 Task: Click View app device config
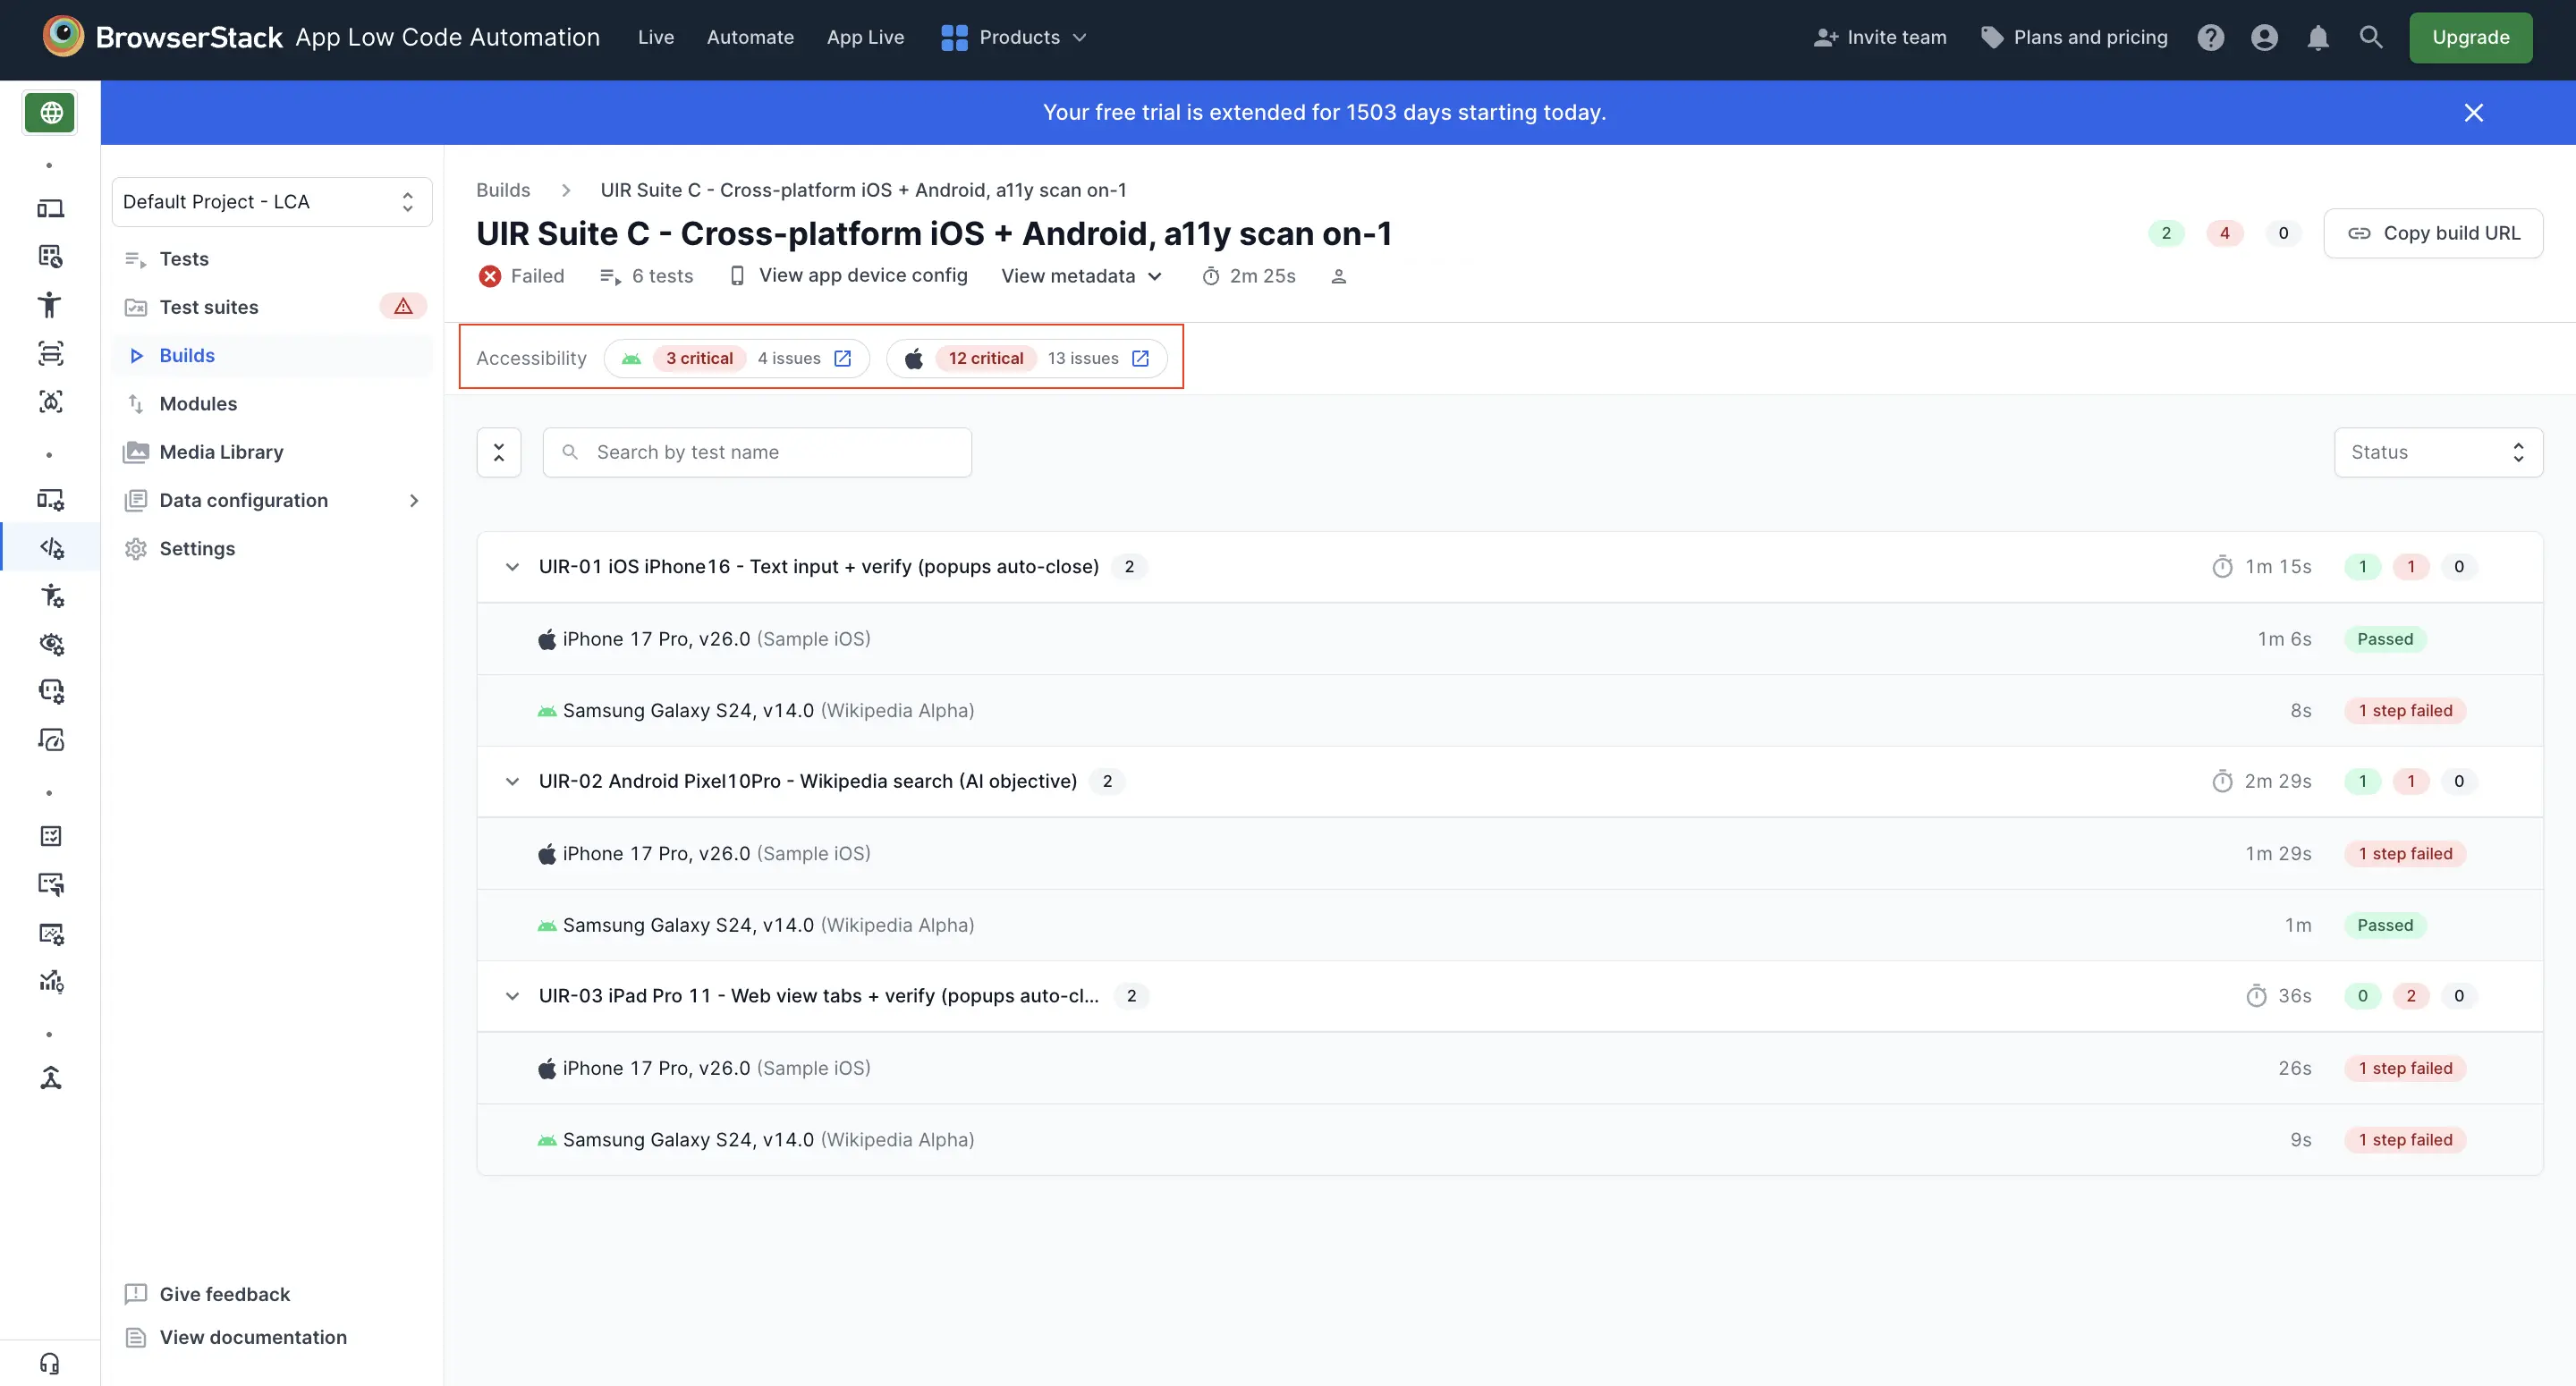click(849, 276)
